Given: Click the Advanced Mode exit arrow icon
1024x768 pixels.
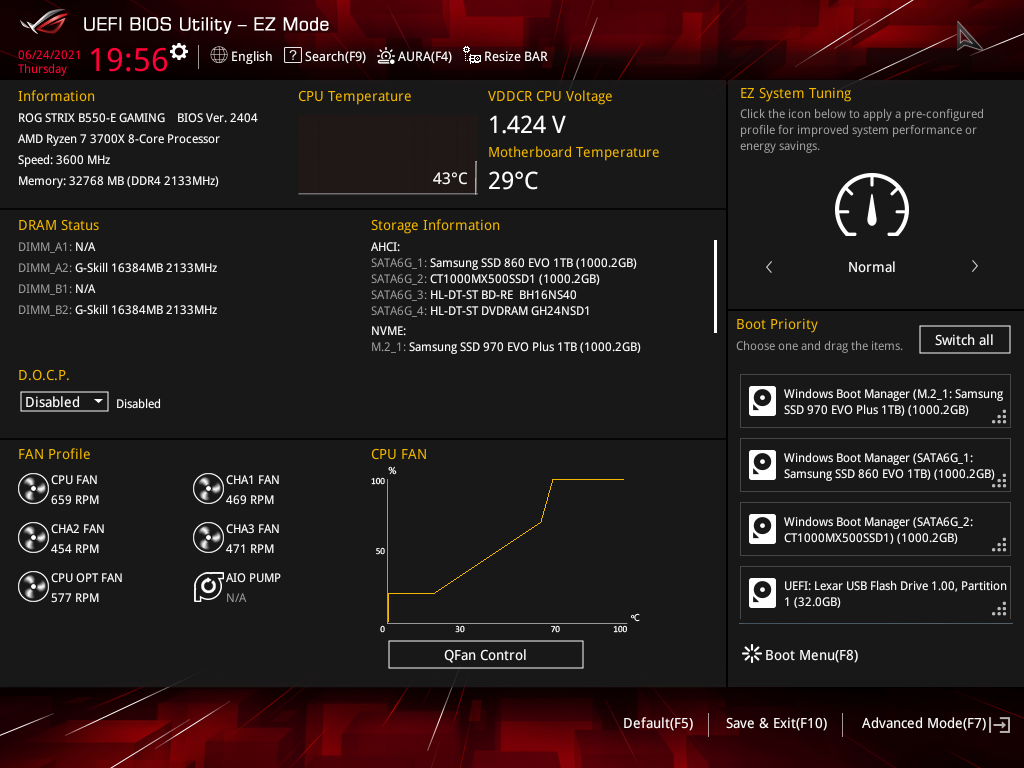Looking at the screenshot, I should point(1000,724).
